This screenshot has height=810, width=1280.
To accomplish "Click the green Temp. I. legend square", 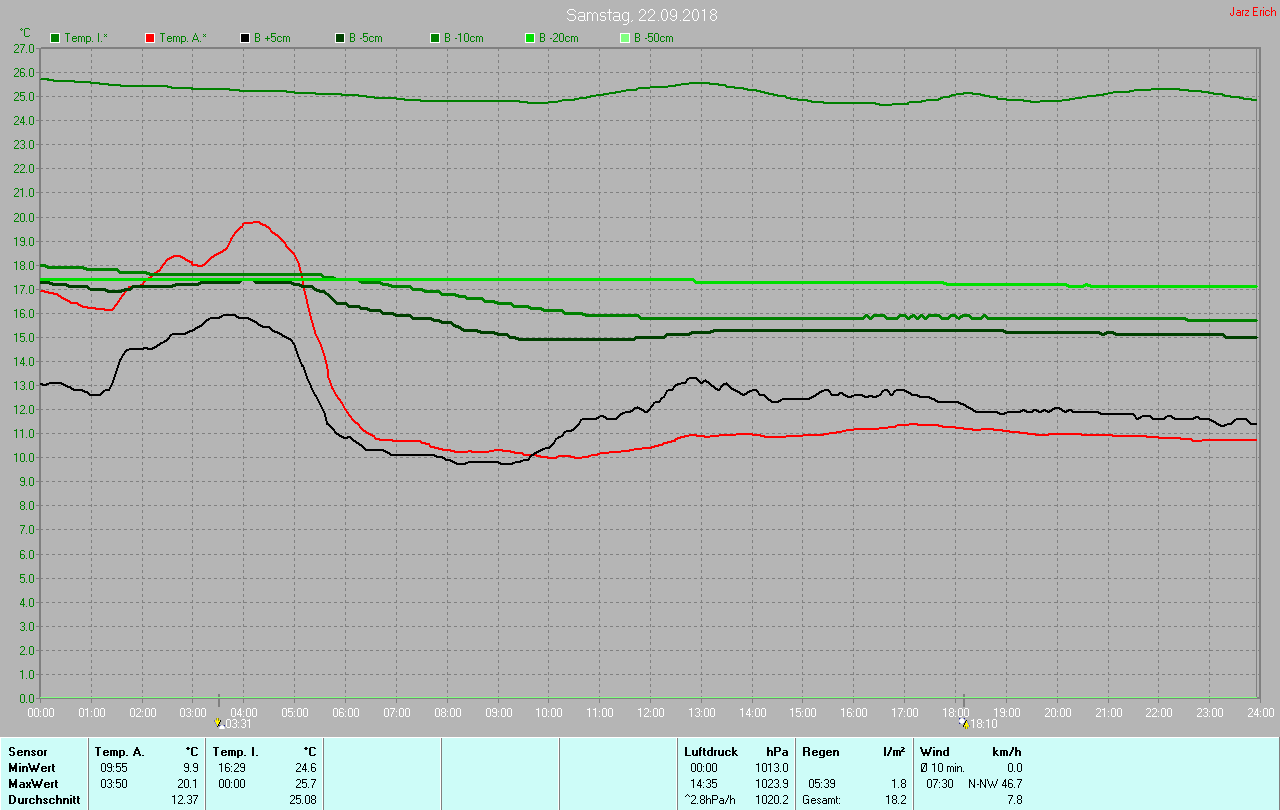I will [55, 38].
